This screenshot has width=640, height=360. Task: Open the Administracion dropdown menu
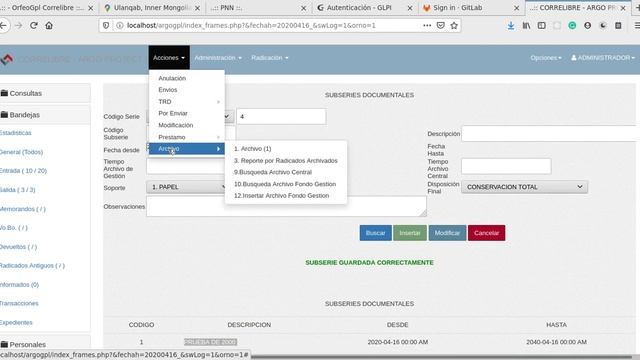pos(218,58)
